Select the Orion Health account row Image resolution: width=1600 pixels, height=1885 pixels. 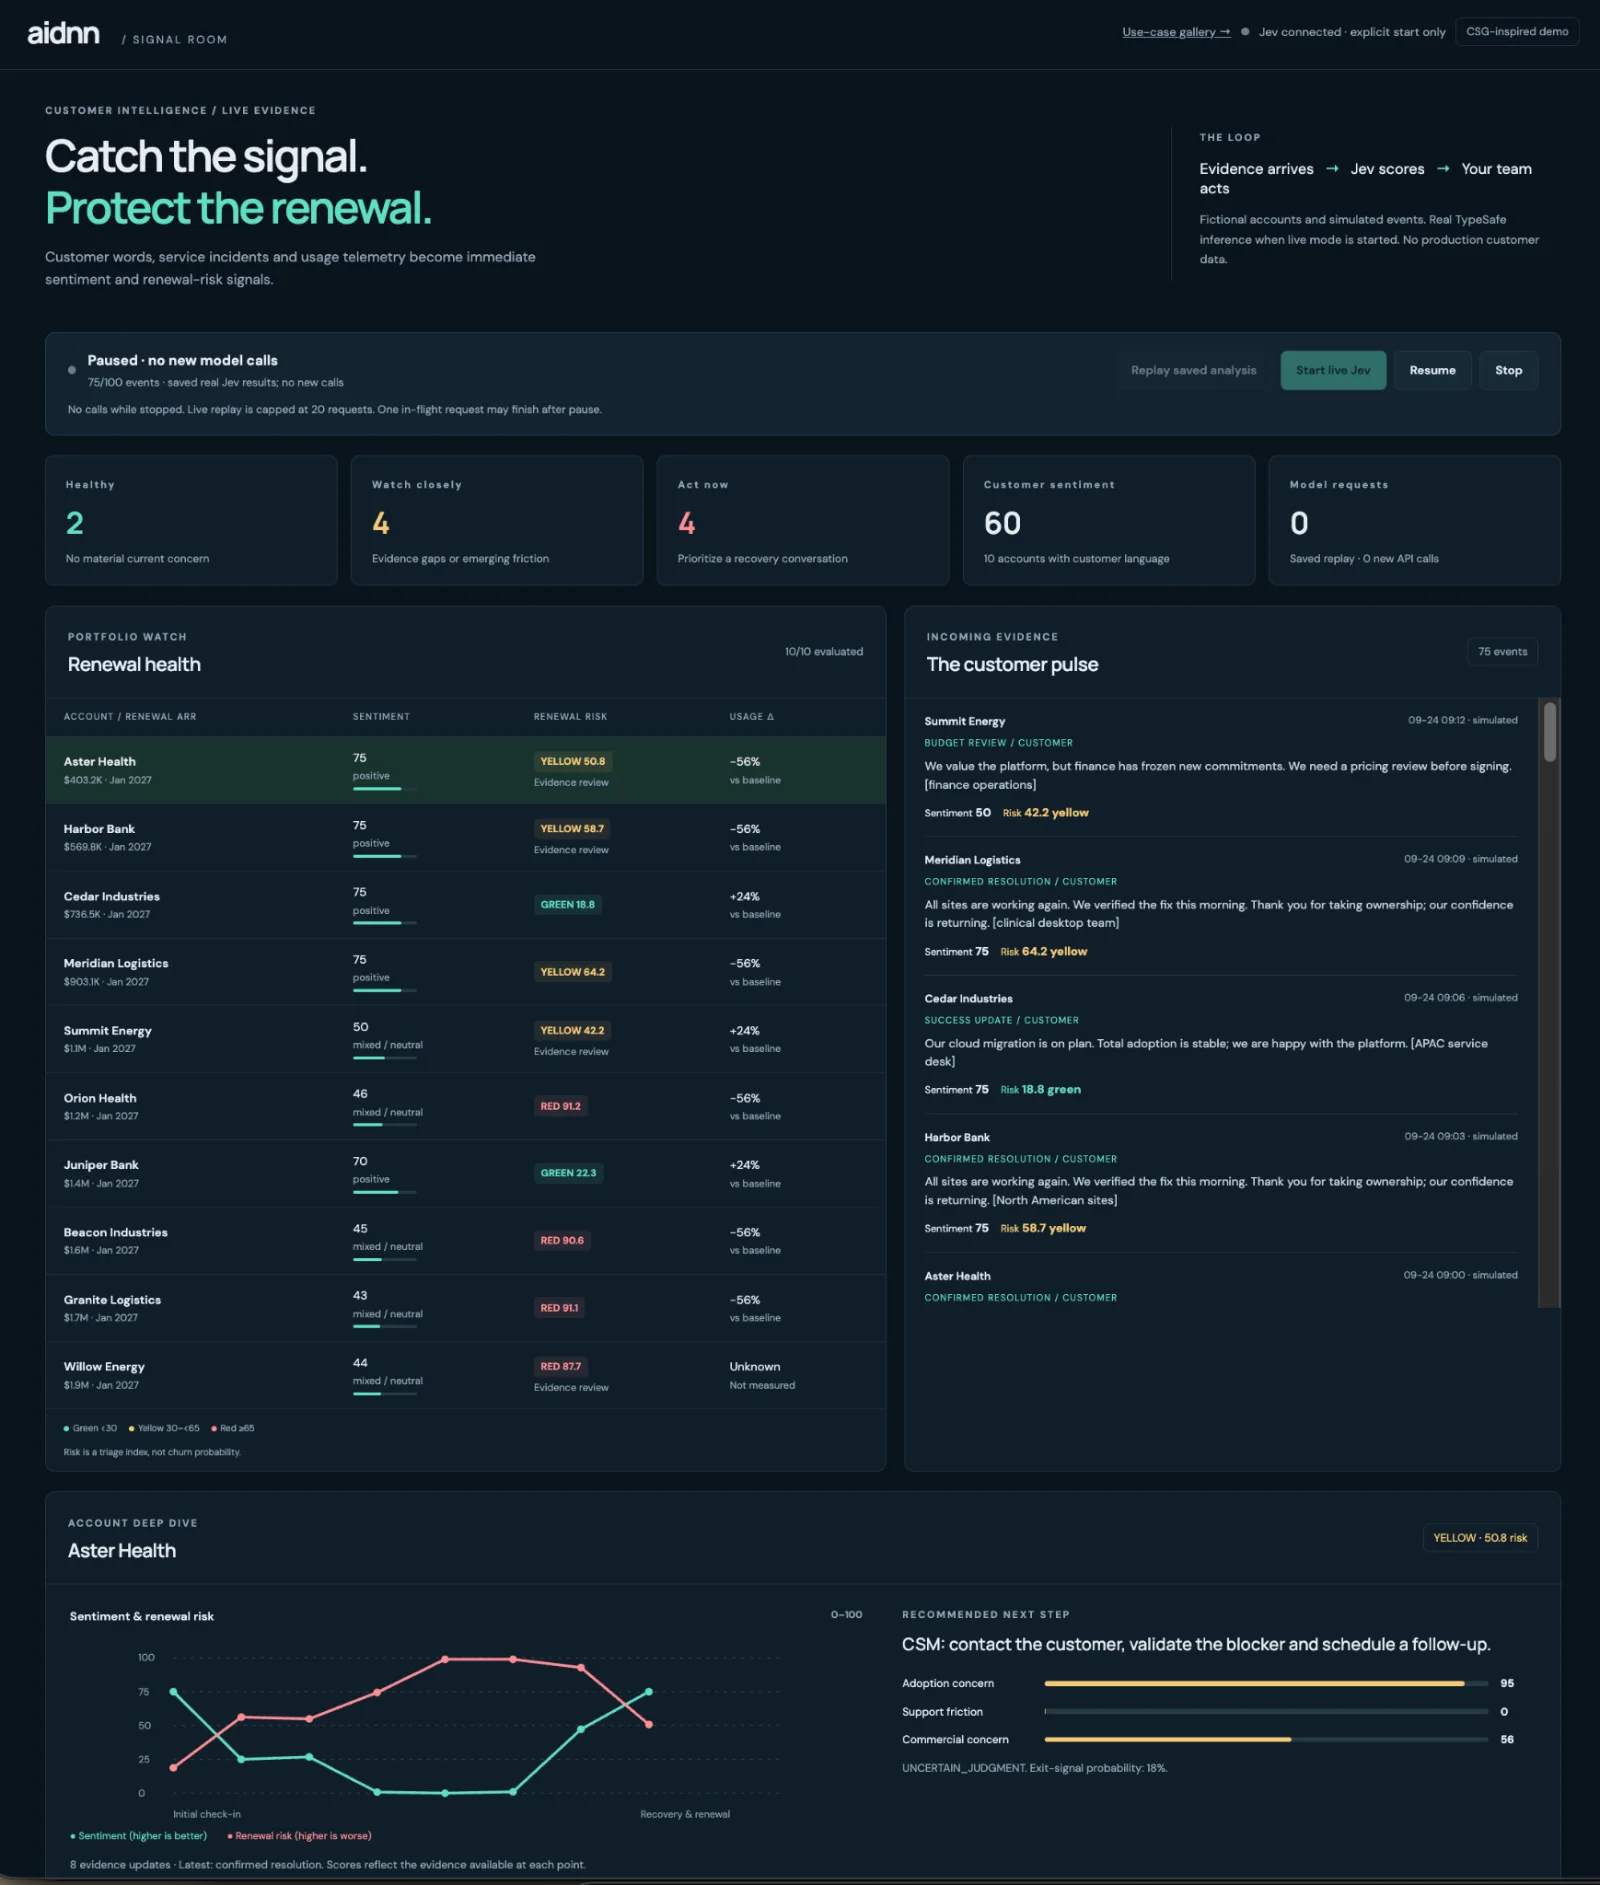coord(465,1106)
